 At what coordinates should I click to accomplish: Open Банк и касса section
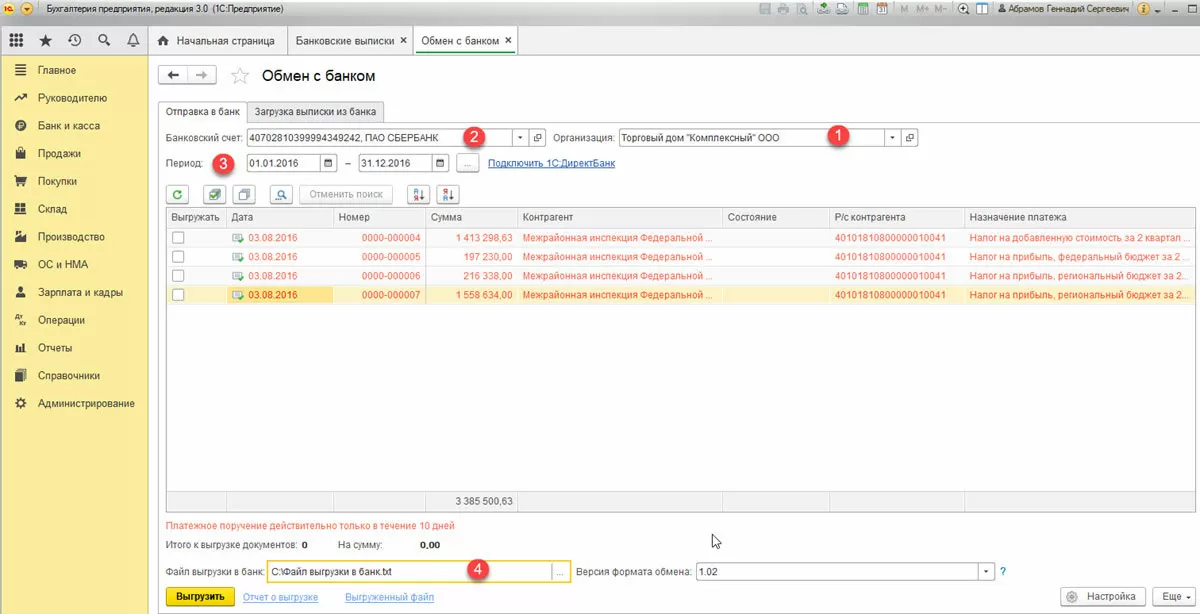[x=68, y=126]
